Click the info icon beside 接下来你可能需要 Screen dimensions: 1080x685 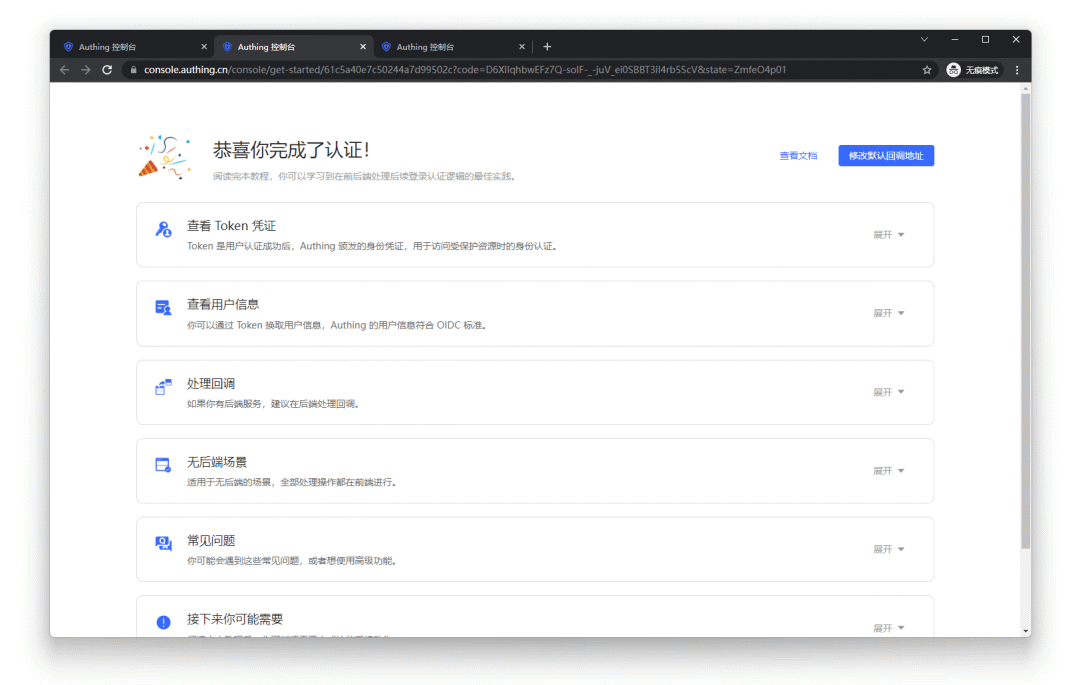(163, 622)
